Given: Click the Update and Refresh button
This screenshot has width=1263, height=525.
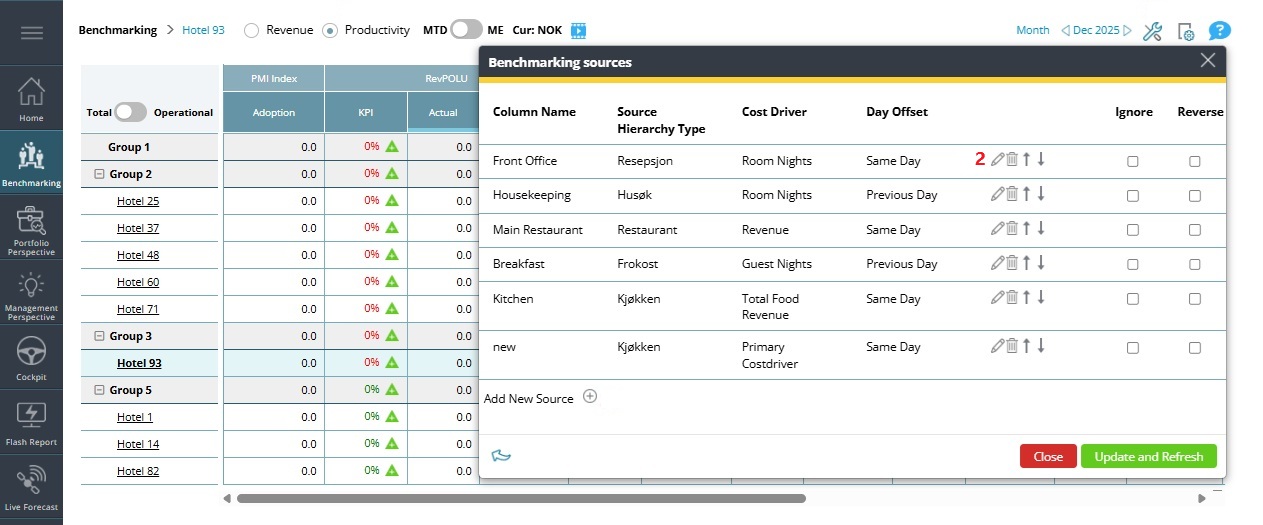Looking at the screenshot, I should (x=1148, y=456).
